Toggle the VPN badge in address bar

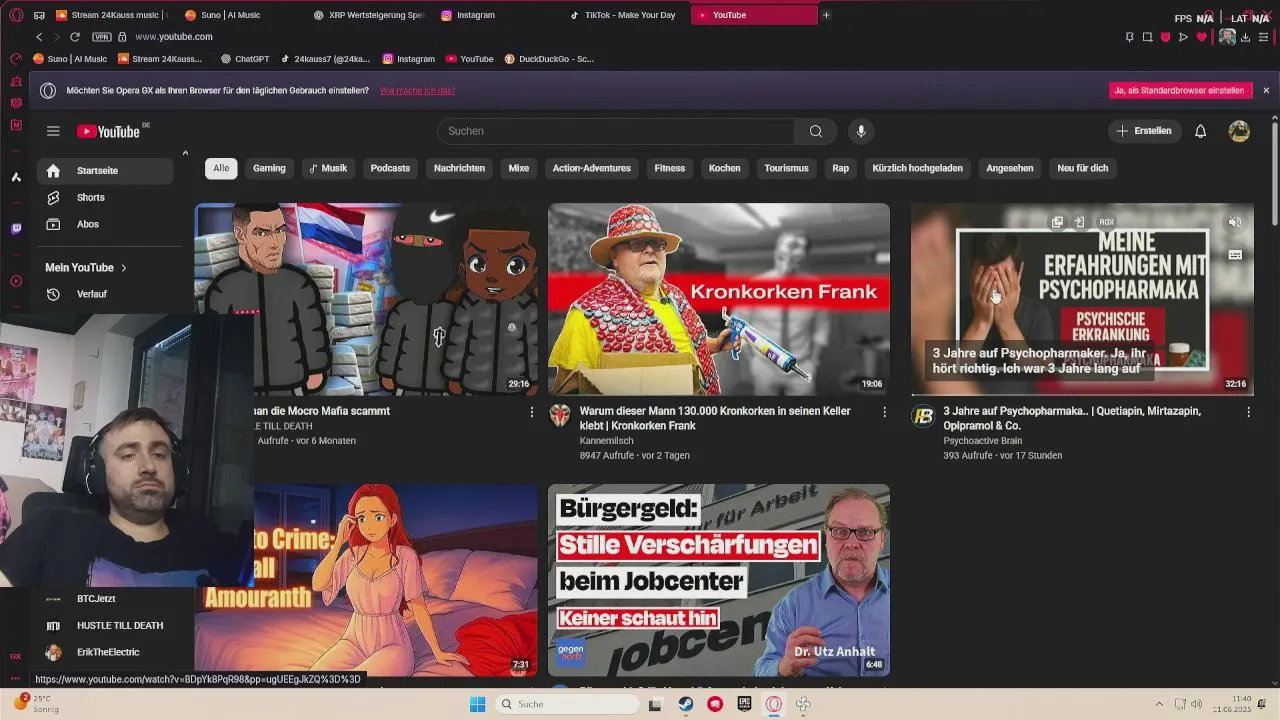click(x=101, y=37)
